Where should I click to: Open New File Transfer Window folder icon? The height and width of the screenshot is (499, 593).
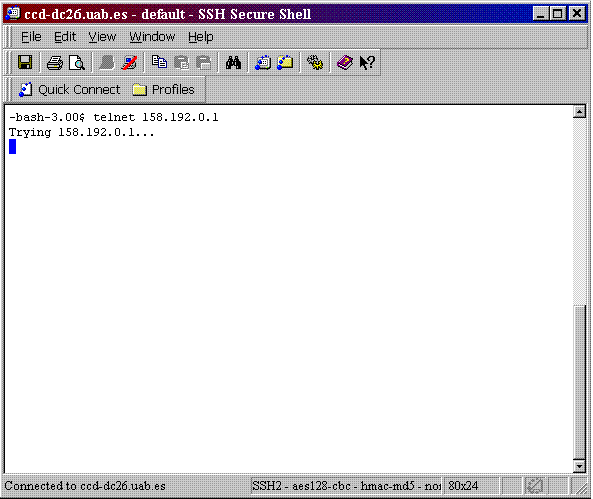tap(285, 62)
